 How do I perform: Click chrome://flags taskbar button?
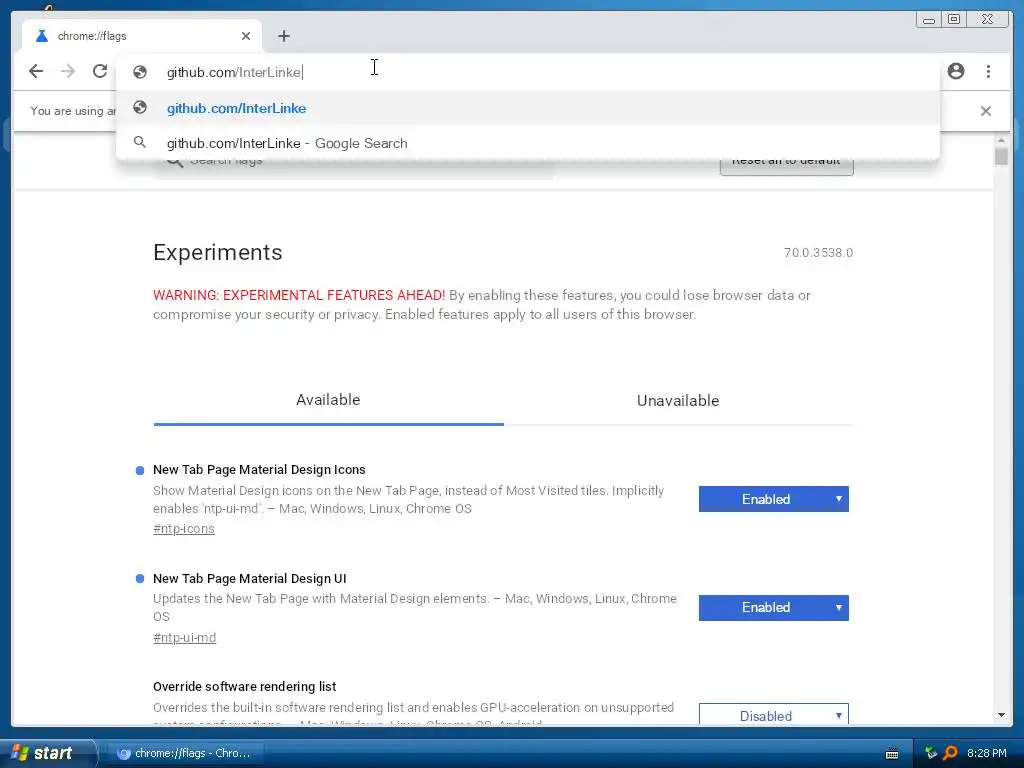tap(185, 753)
